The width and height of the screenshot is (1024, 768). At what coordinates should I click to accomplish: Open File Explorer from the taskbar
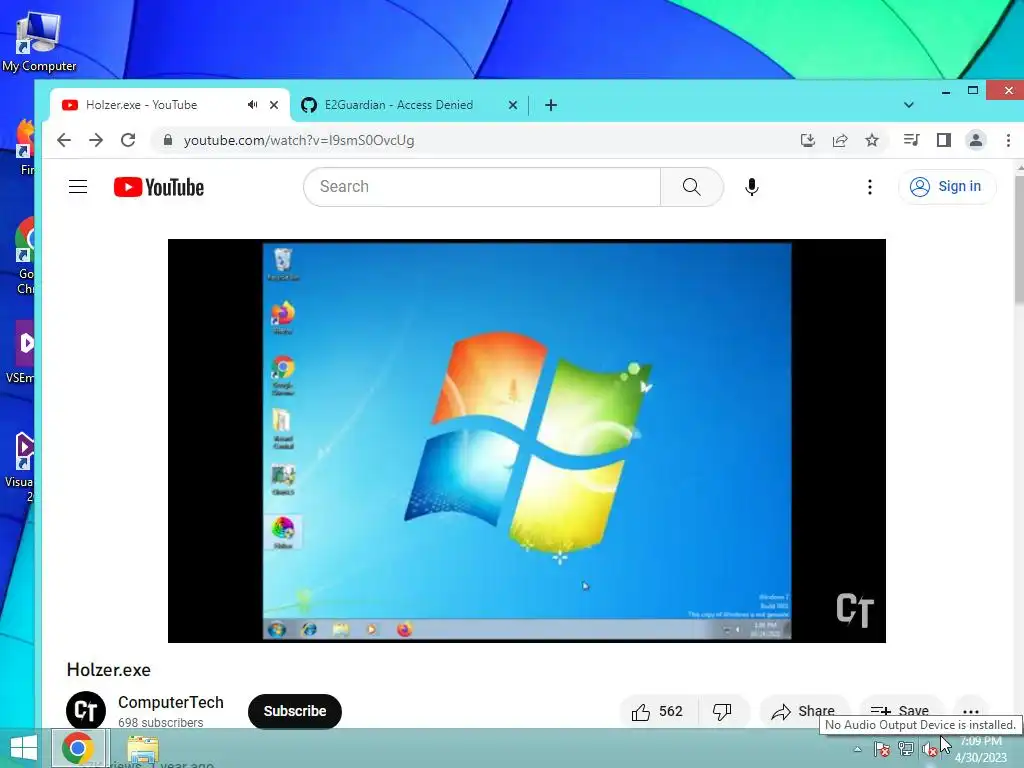143,749
